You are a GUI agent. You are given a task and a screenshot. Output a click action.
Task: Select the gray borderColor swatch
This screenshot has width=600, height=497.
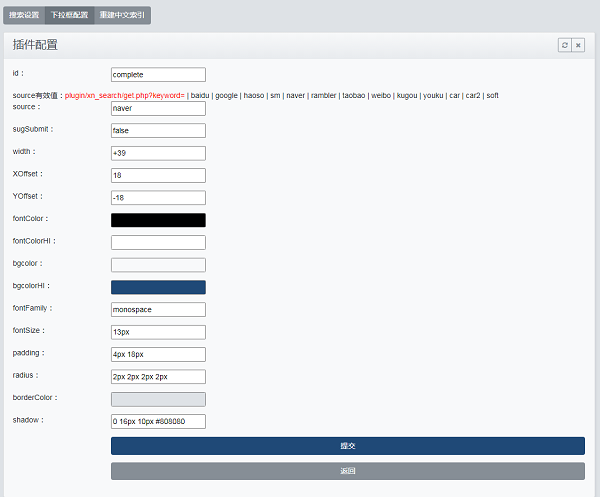[x=158, y=399]
